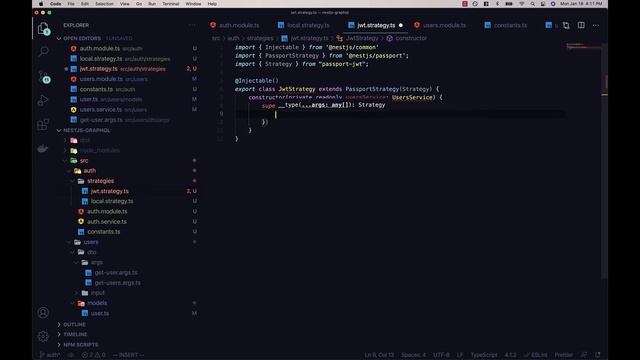Screen dimensions: 640x360
Task: Open the Go menu in the menu bar
Action: coord(139,4)
